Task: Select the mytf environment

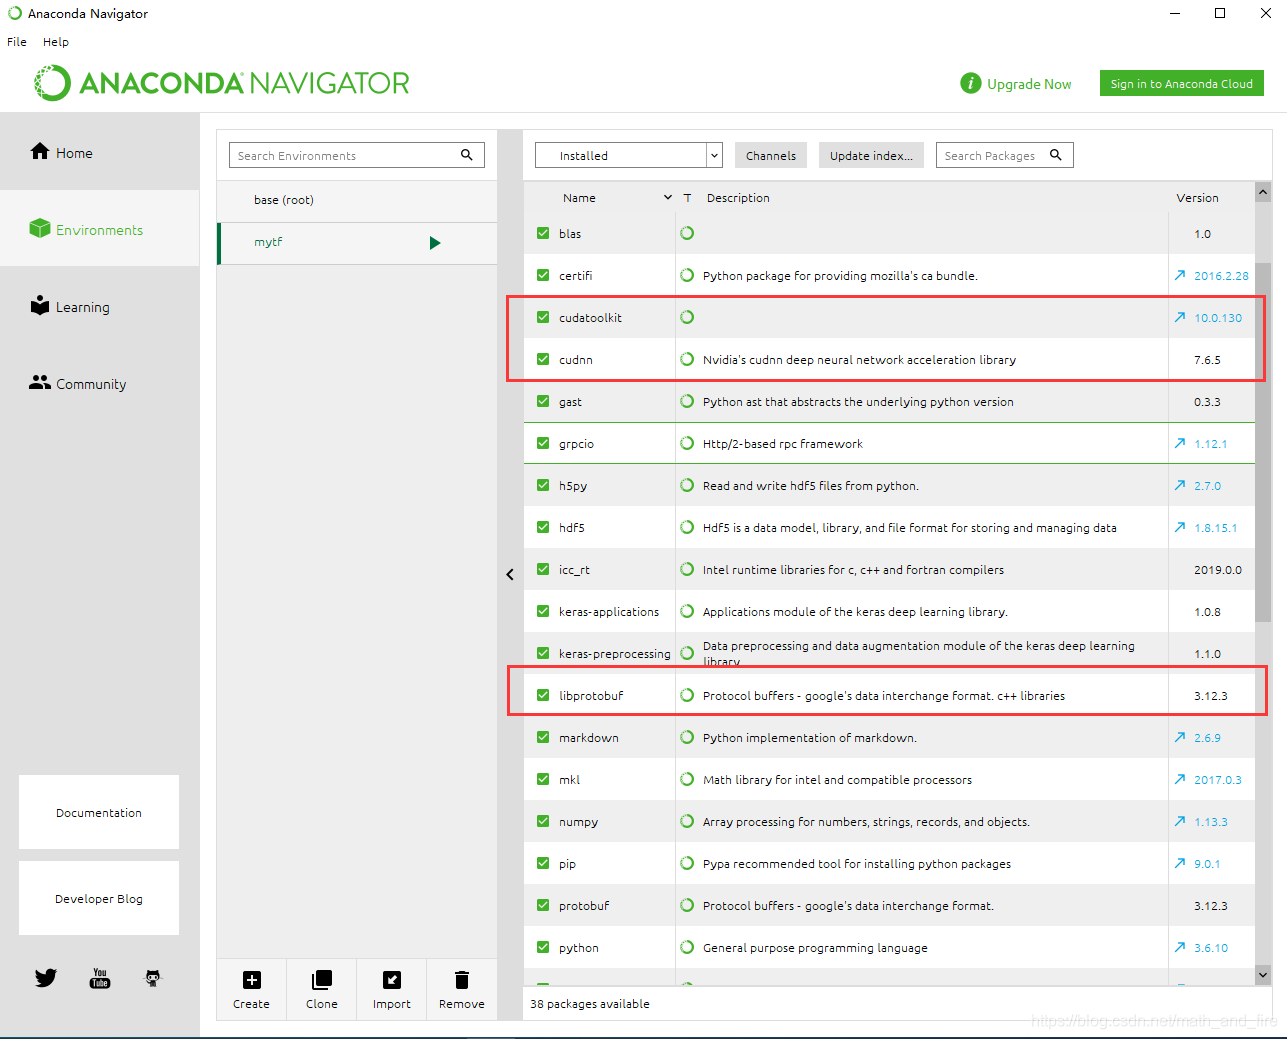Action: pyautogui.click(x=357, y=243)
